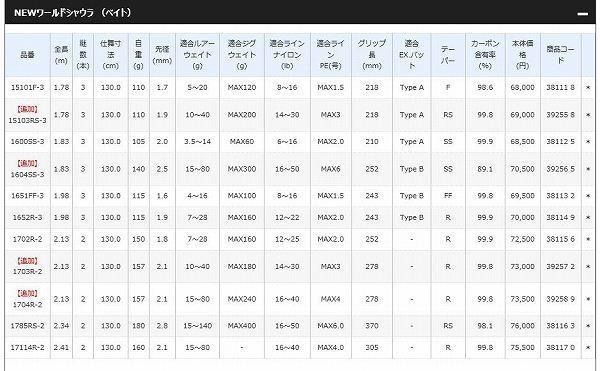600x371 pixels.
Task: Click product code 38111 8
Action: pyautogui.click(x=561, y=88)
